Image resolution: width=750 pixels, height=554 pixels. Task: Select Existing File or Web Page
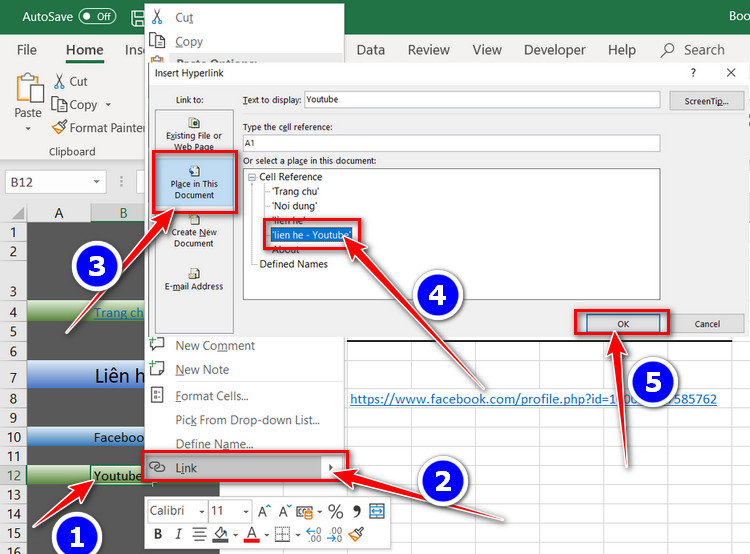tap(194, 133)
